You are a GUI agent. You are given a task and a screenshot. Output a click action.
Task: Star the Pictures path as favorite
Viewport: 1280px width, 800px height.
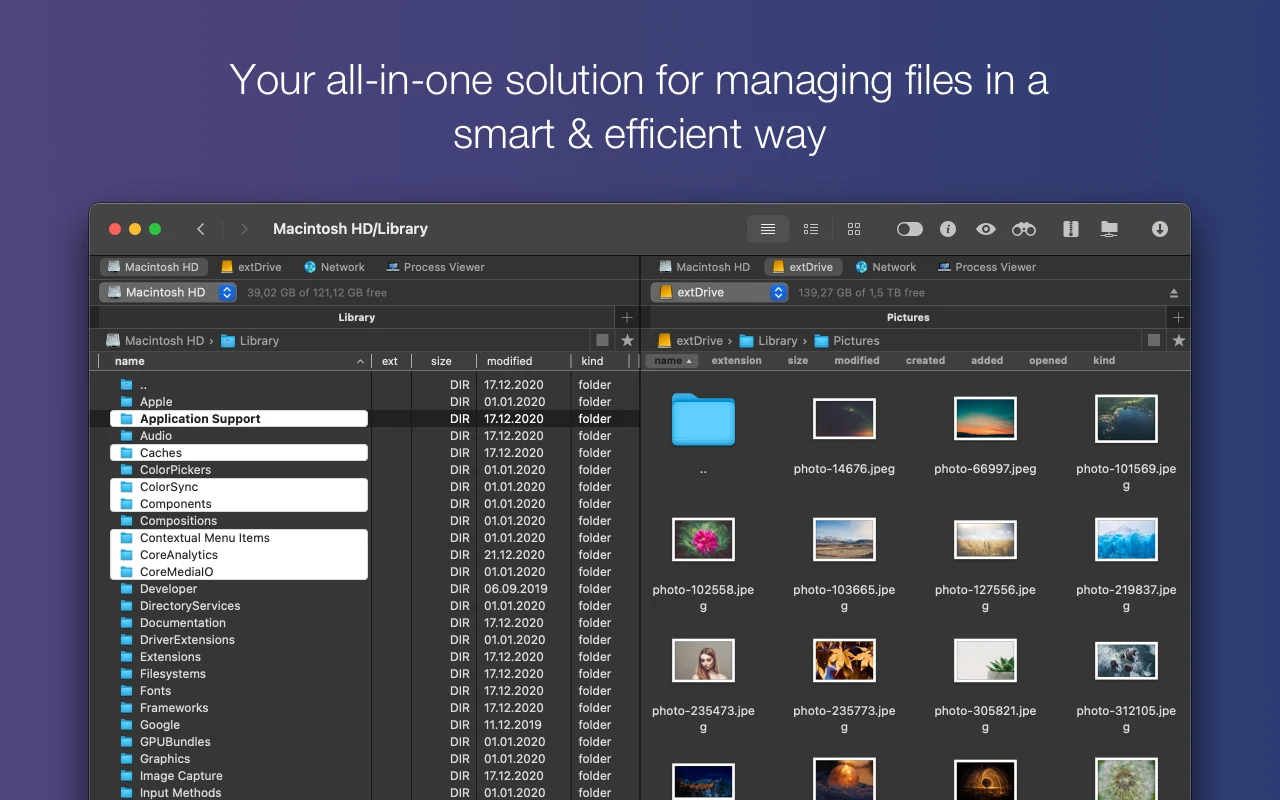click(1178, 340)
